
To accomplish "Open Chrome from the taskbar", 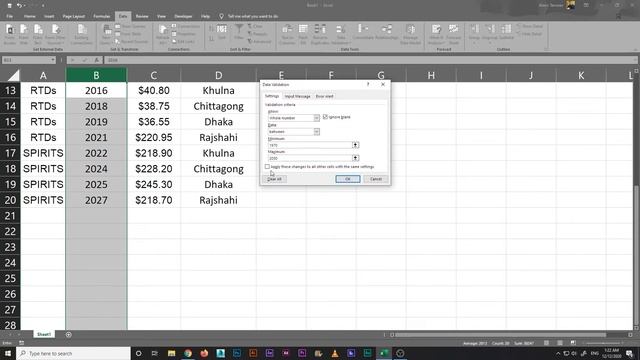I will point(188,353).
